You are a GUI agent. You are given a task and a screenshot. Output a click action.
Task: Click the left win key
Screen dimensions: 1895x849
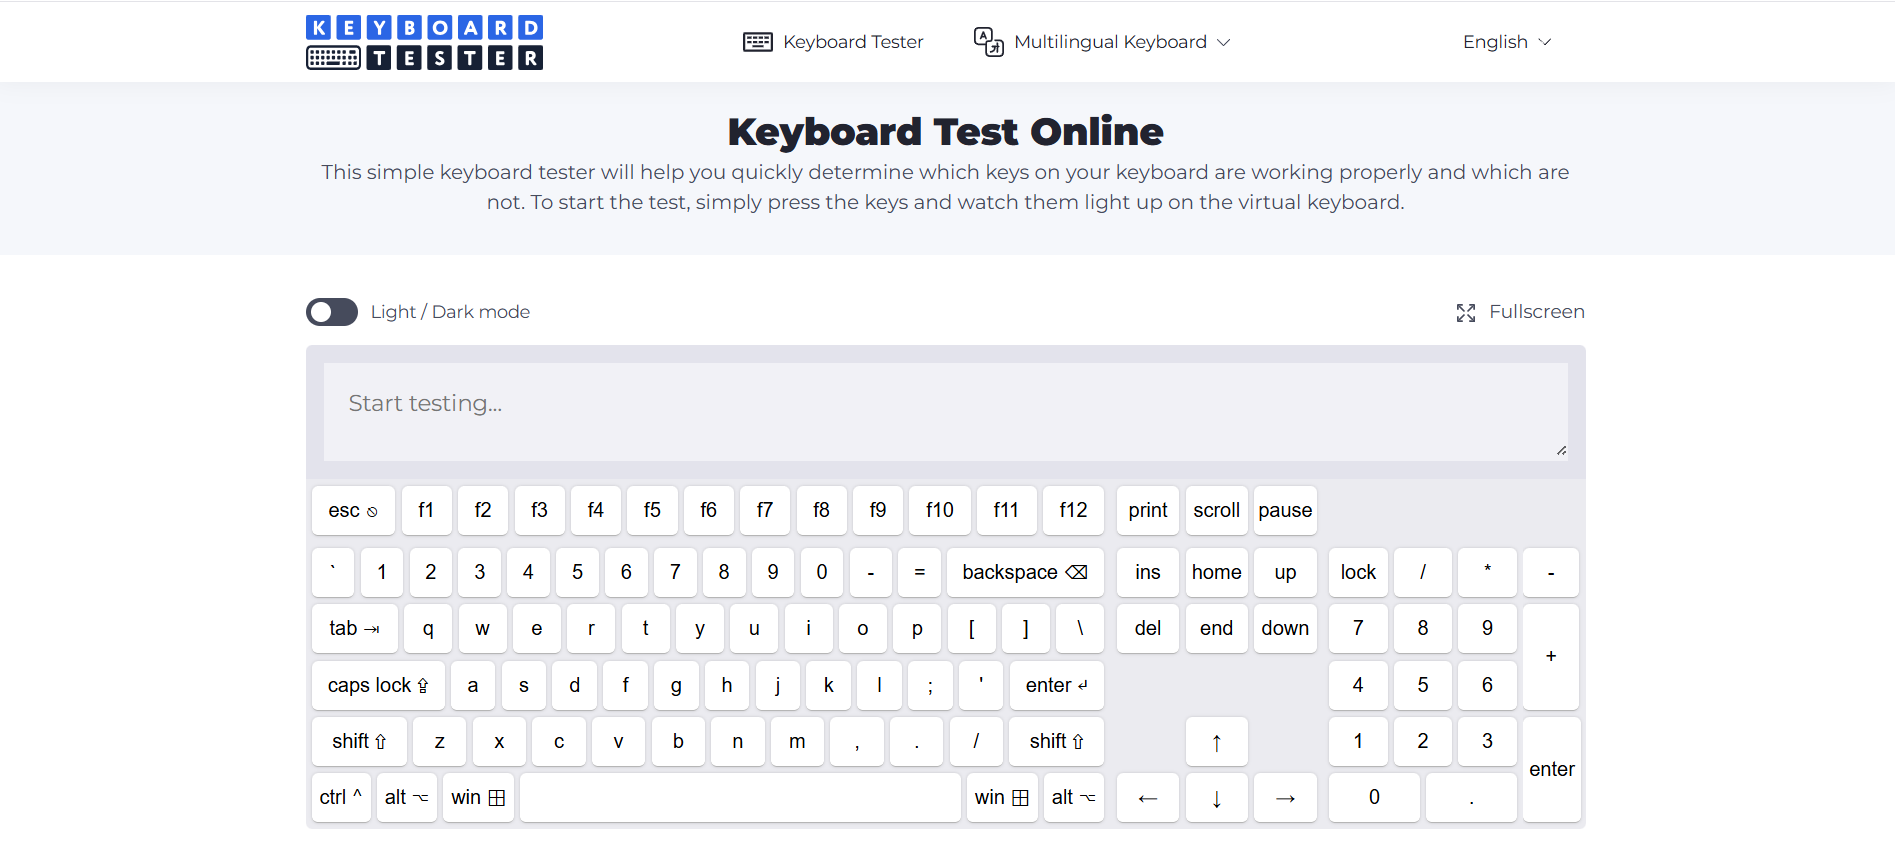pos(478,797)
